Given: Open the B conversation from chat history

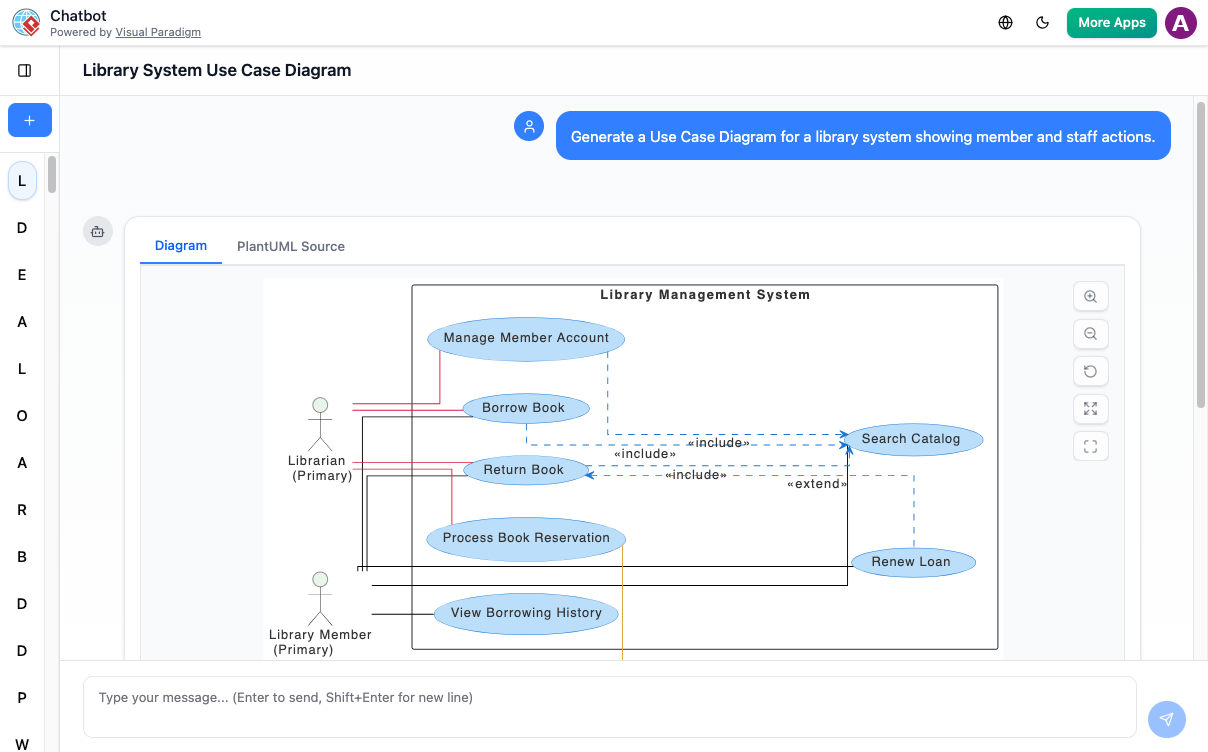Looking at the screenshot, I should pyautogui.click(x=21, y=556).
